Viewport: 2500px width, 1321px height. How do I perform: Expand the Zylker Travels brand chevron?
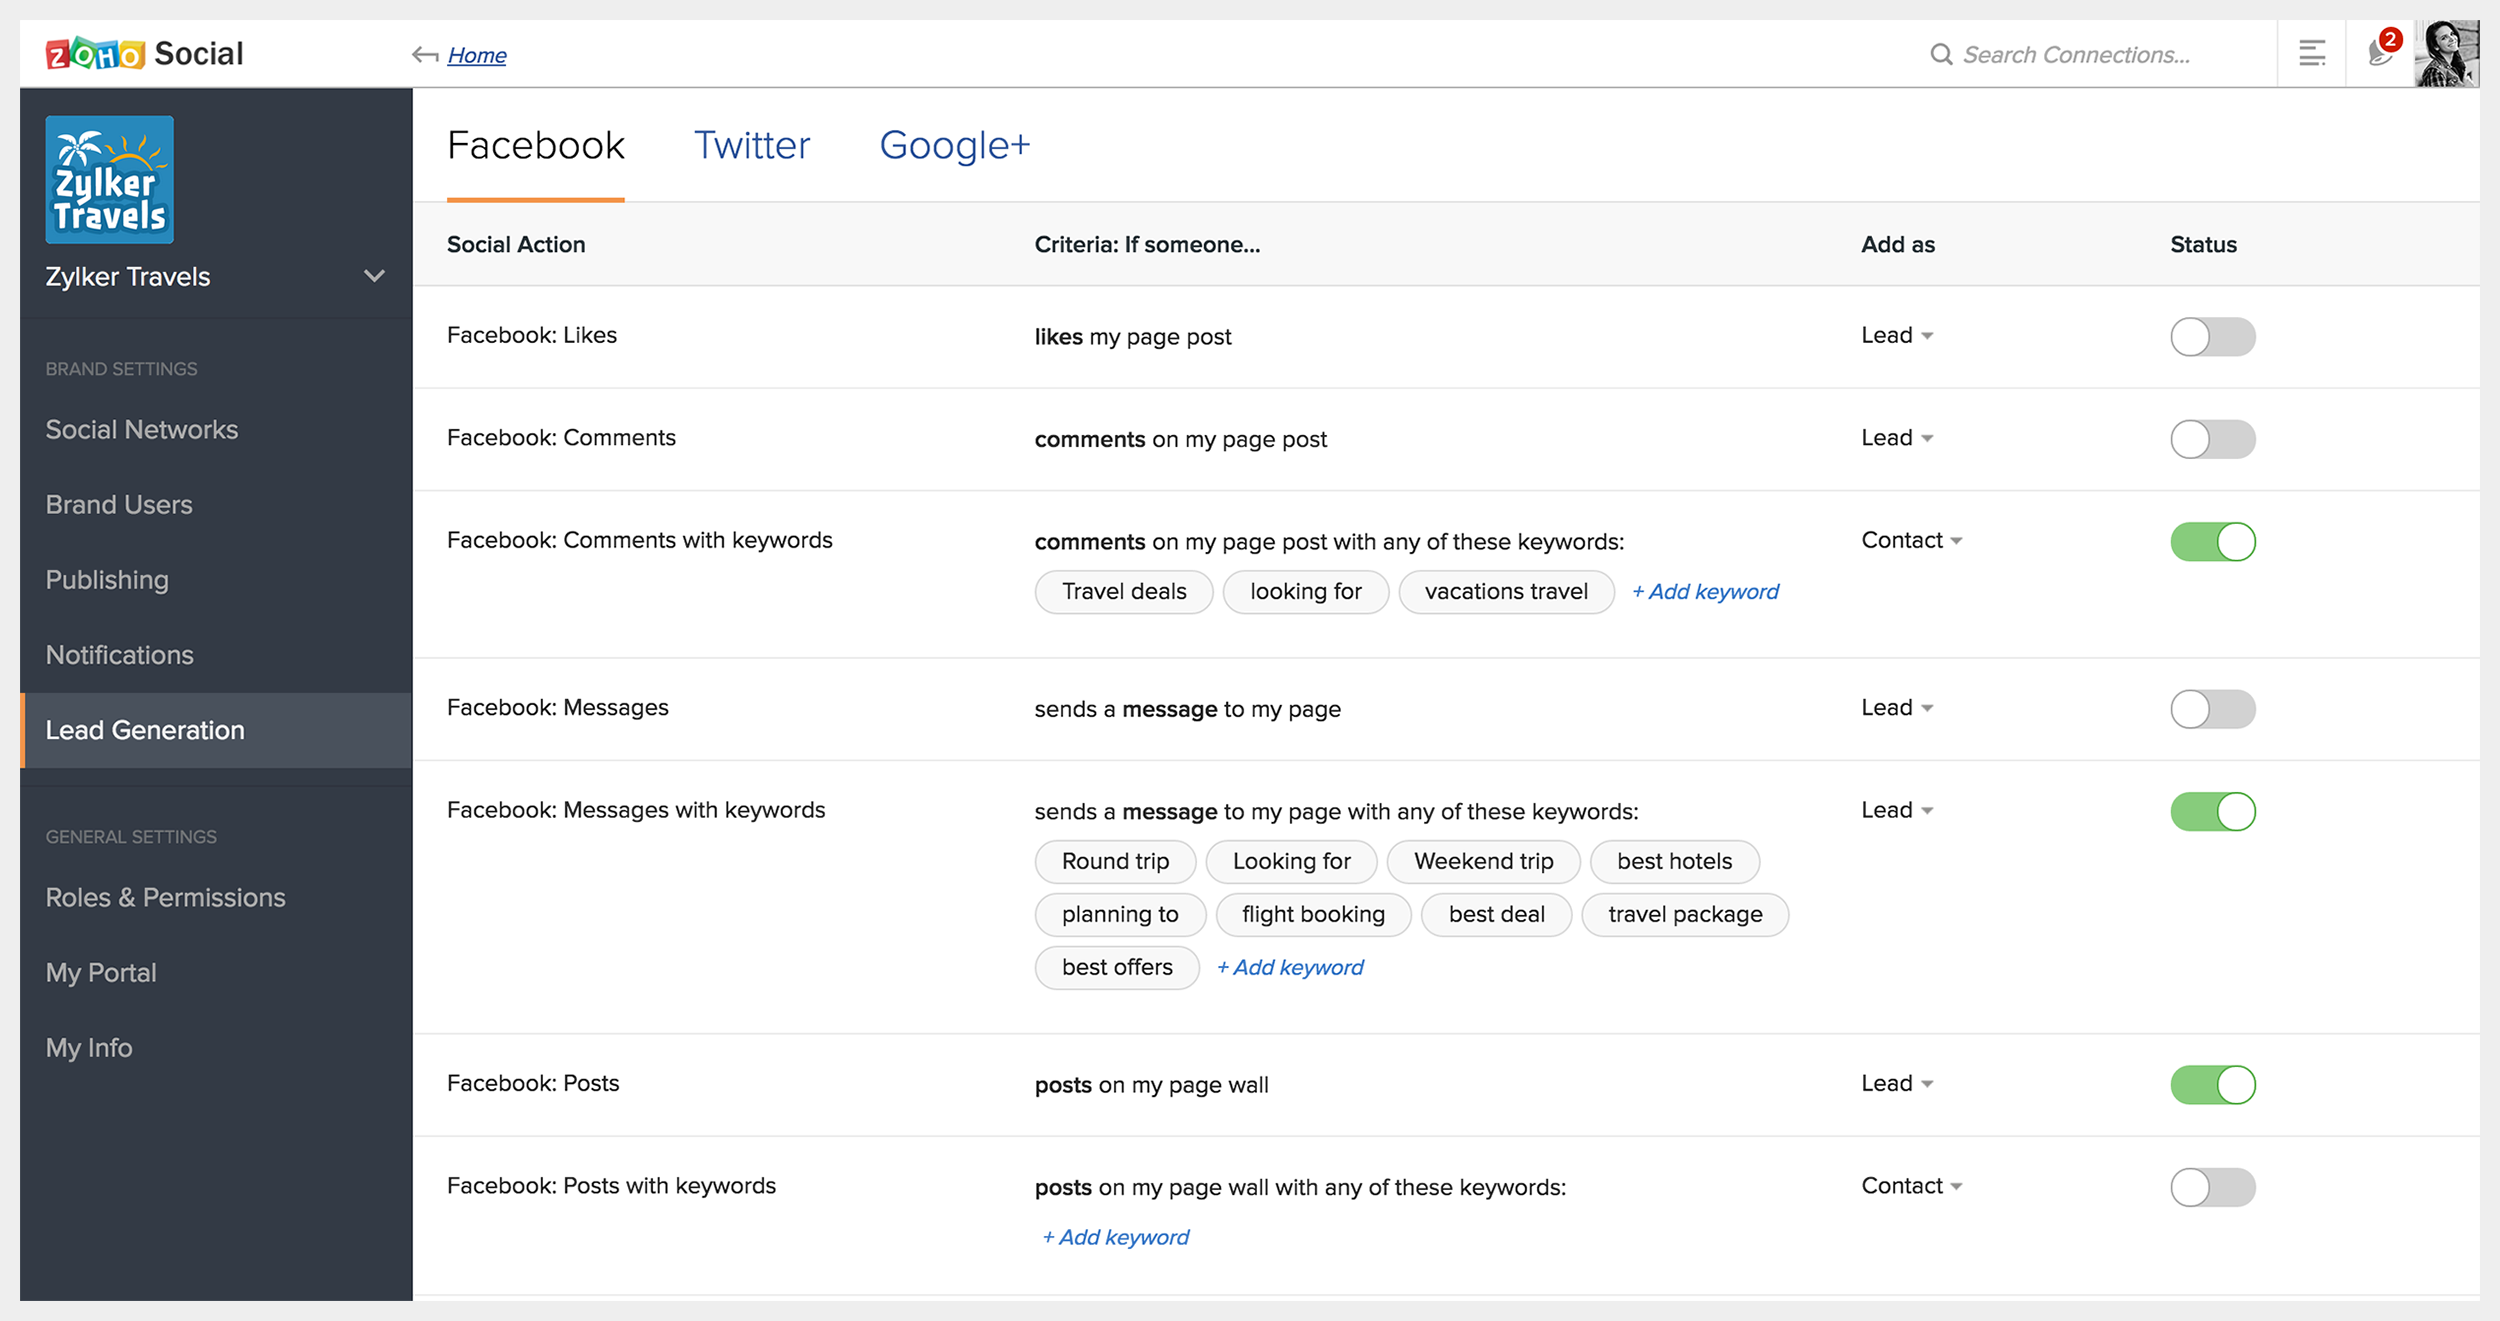(374, 276)
